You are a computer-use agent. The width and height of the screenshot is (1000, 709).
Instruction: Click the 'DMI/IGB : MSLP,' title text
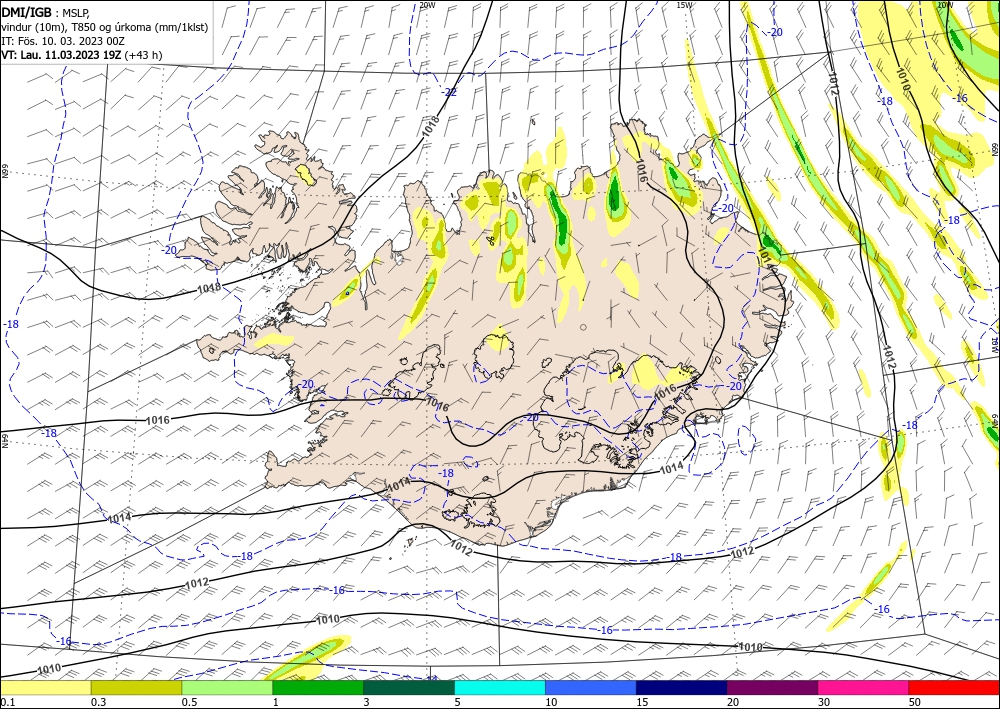[x=46, y=12]
